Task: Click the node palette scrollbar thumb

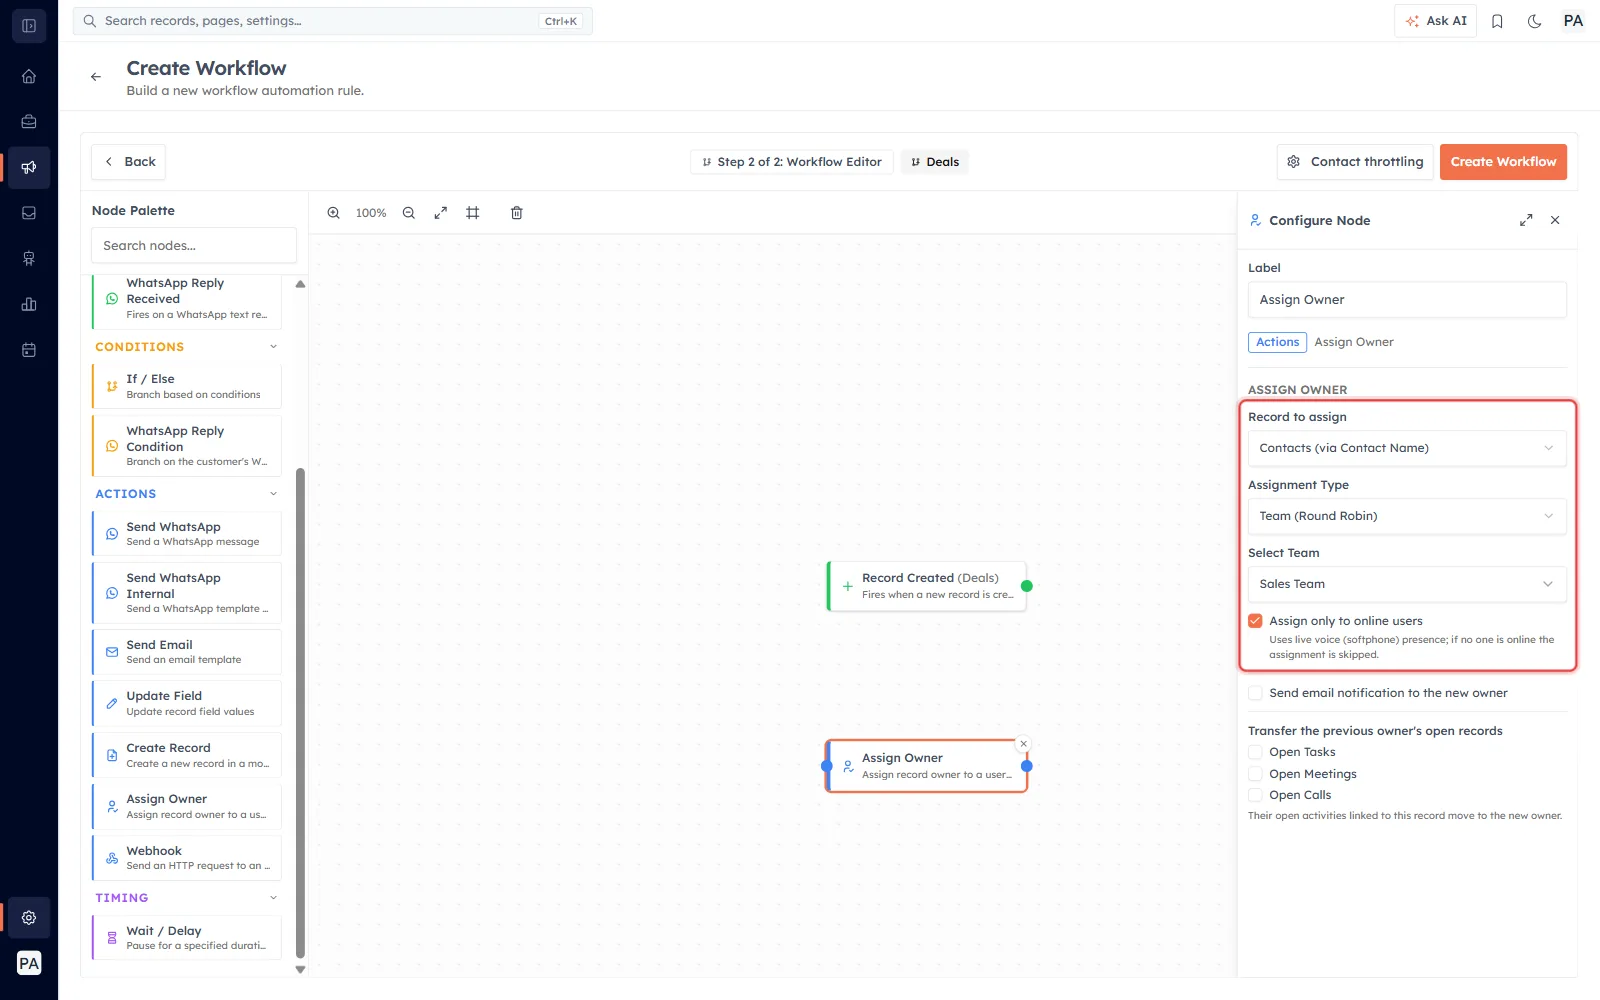Action: coord(300,712)
